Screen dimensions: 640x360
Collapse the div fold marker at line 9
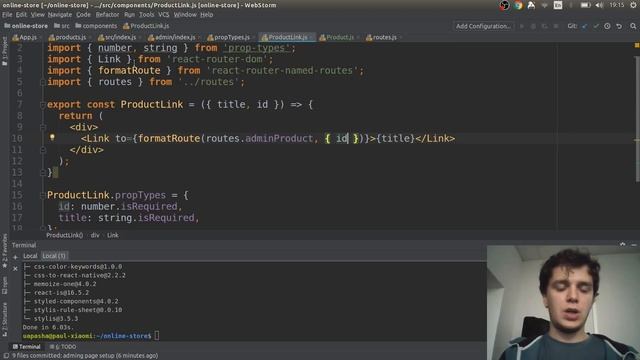click(x=42, y=127)
